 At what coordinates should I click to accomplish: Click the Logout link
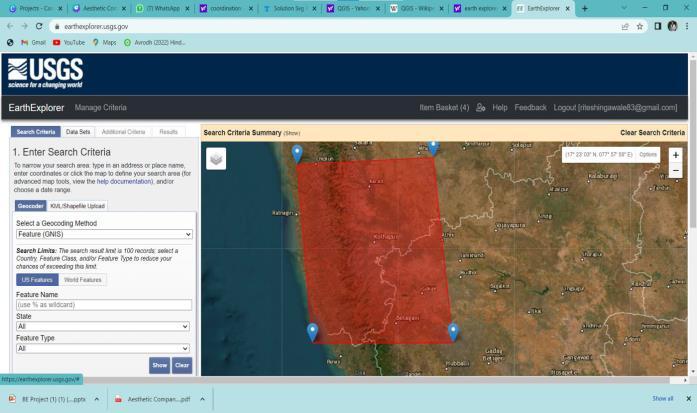[x=615, y=108]
